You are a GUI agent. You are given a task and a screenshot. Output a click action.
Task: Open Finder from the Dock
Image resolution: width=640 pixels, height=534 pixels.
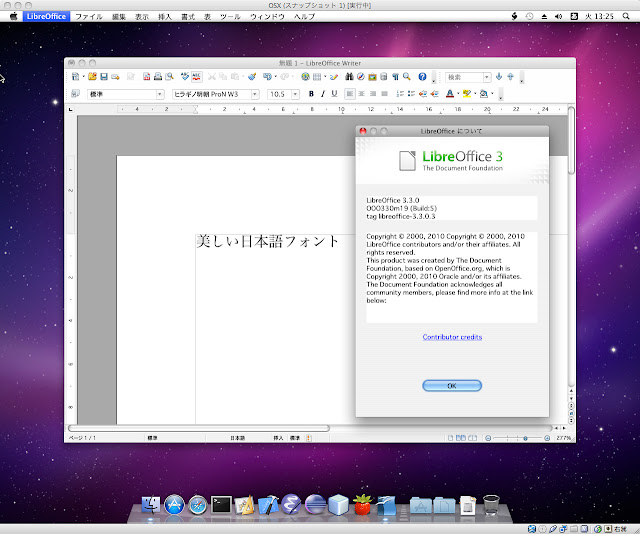tap(151, 505)
